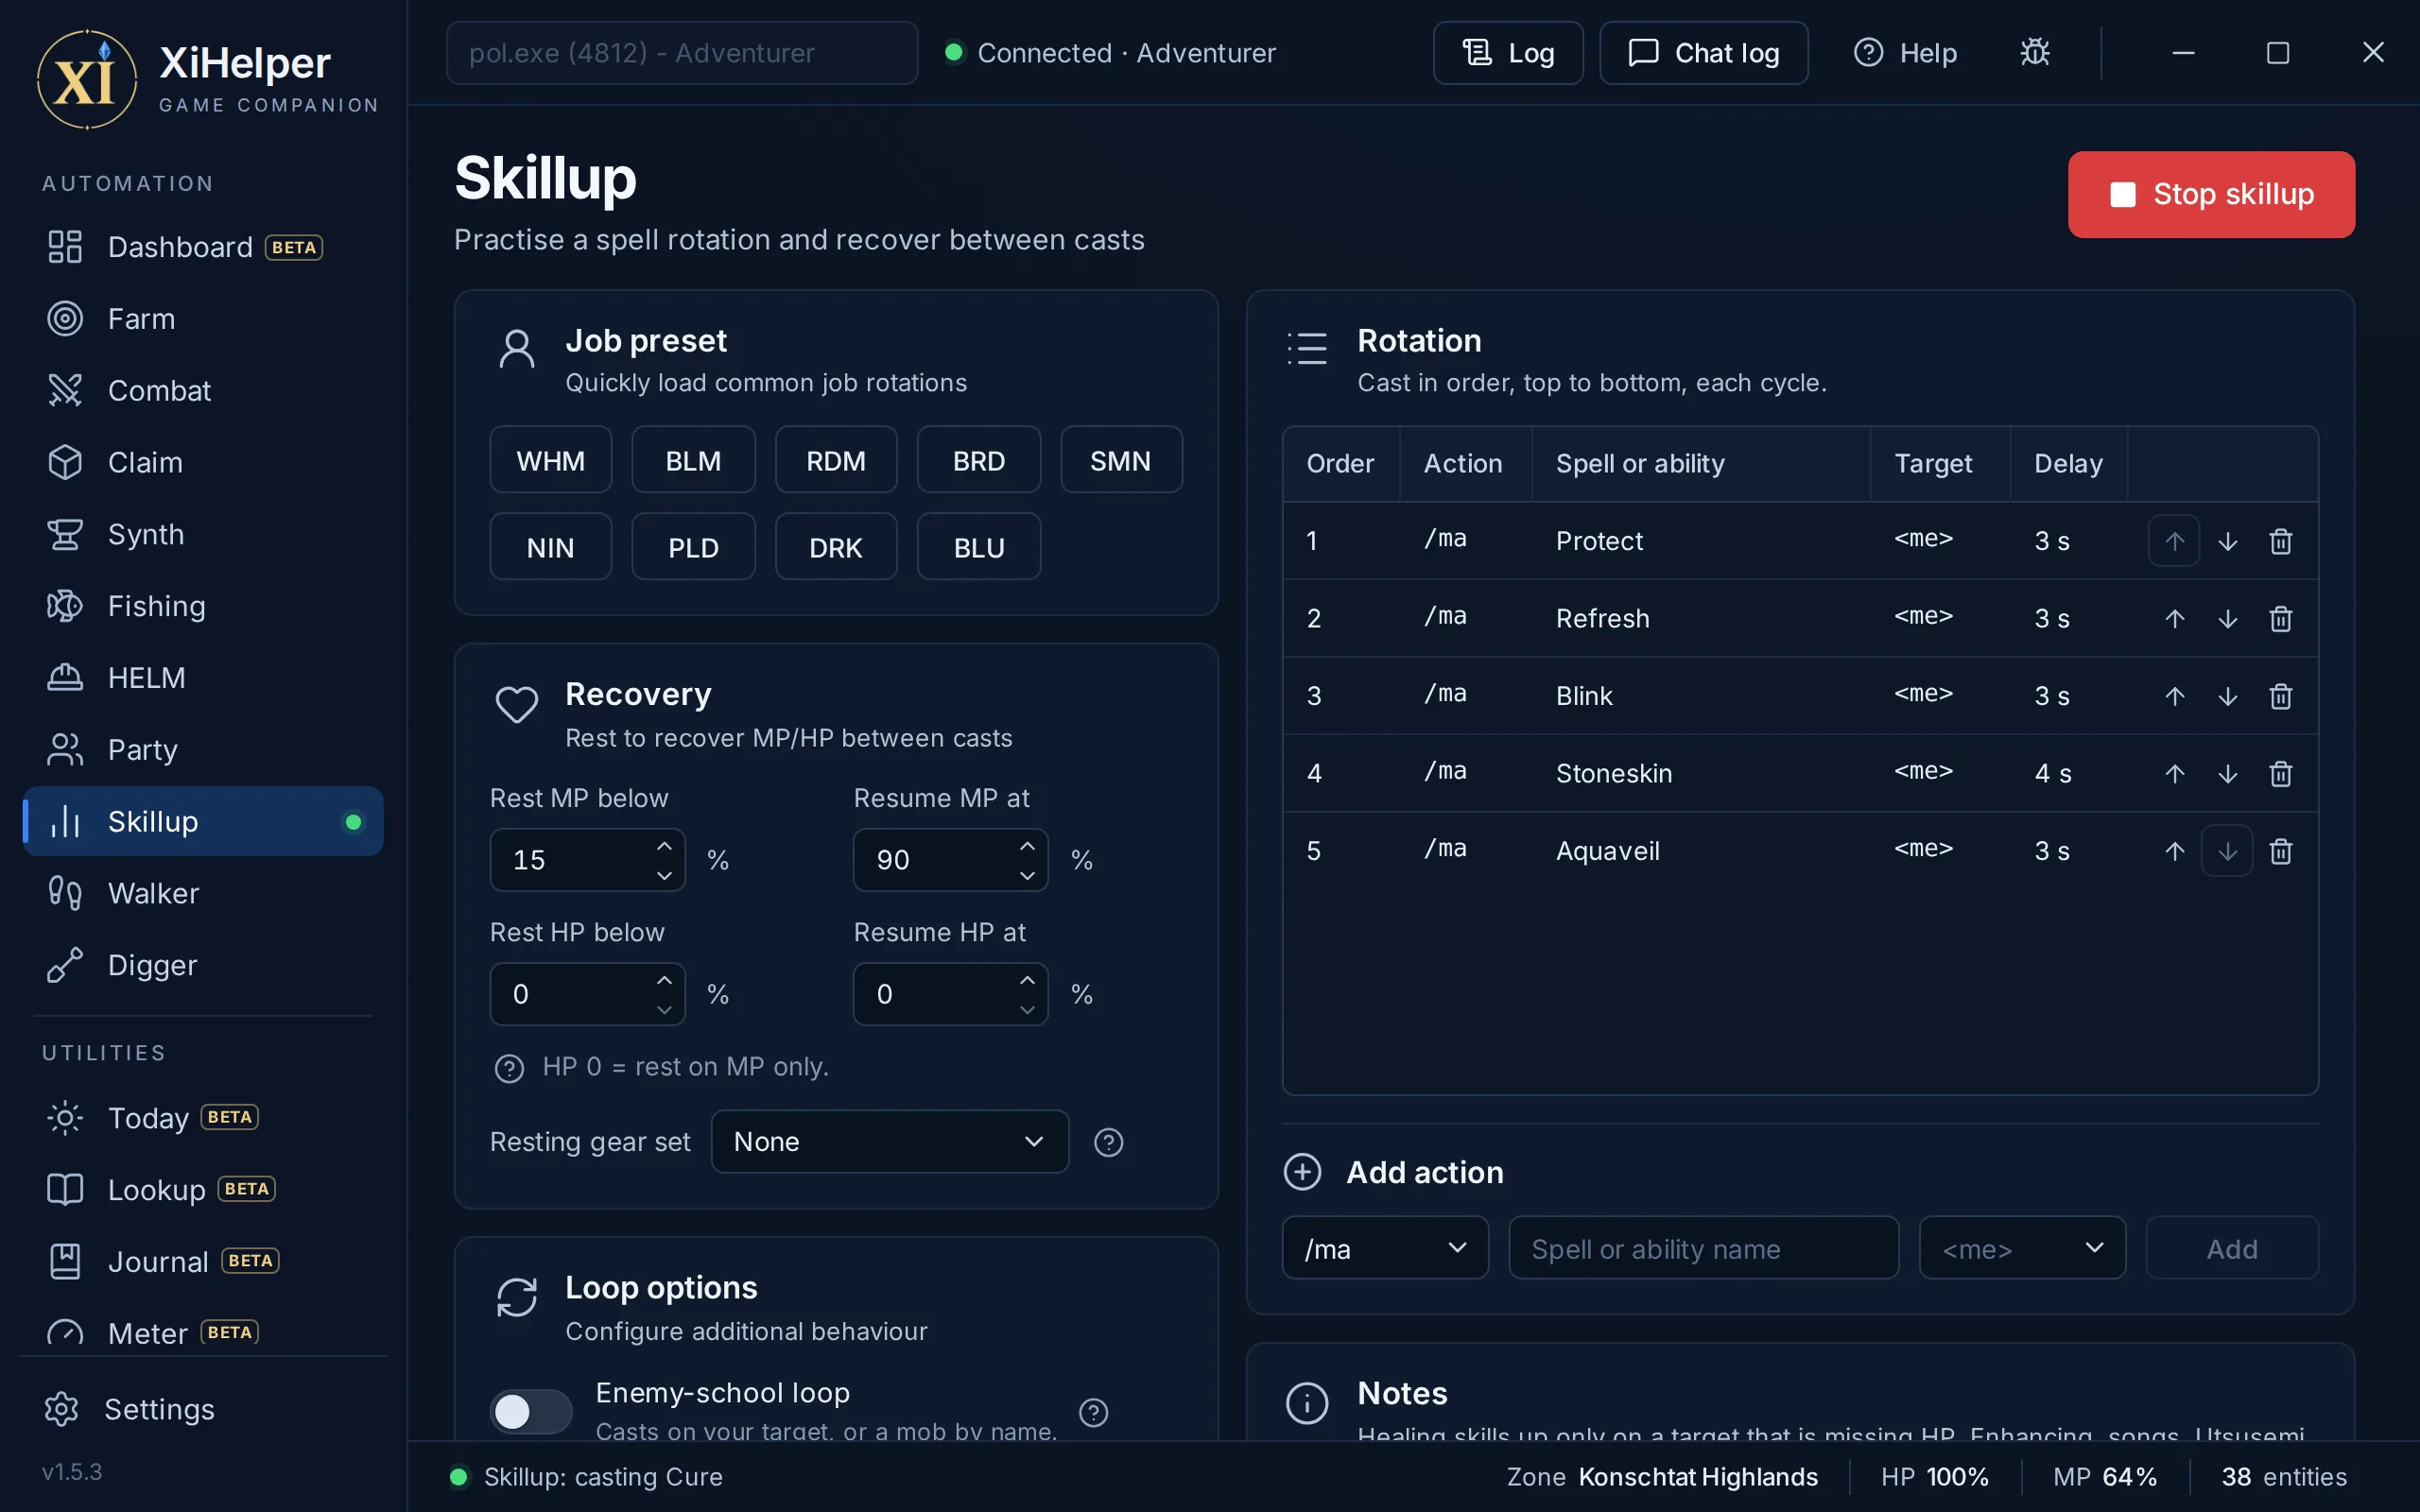Image resolution: width=2420 pixels, height=1512 pixels.
Task: Click the Recovery heart icon
Action: click(x=517, y=704)
